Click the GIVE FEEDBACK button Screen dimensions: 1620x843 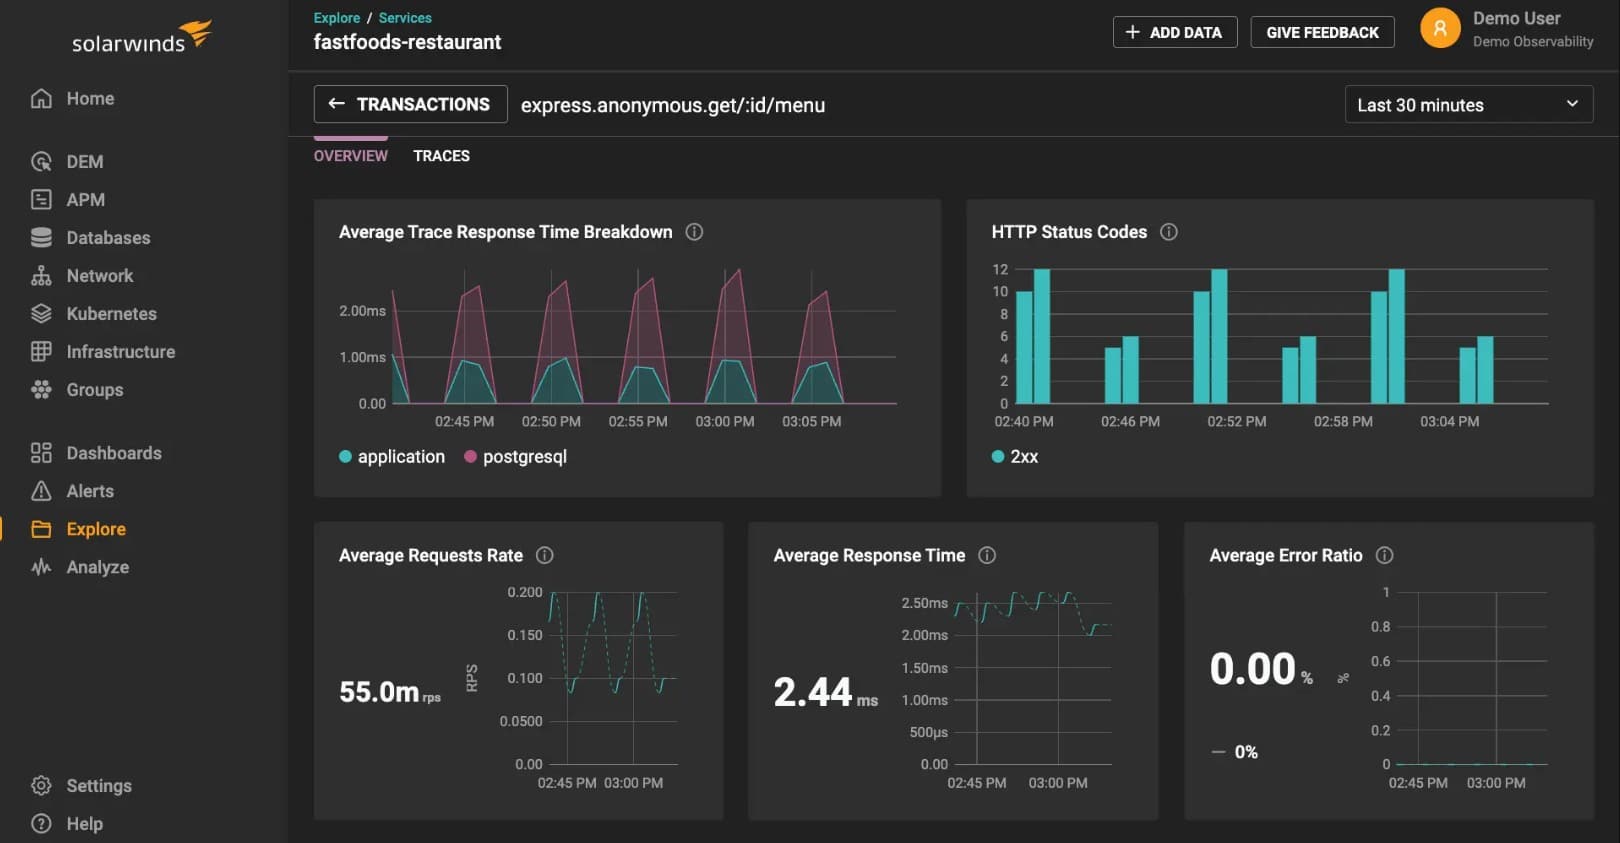(x=1322, y=32)
